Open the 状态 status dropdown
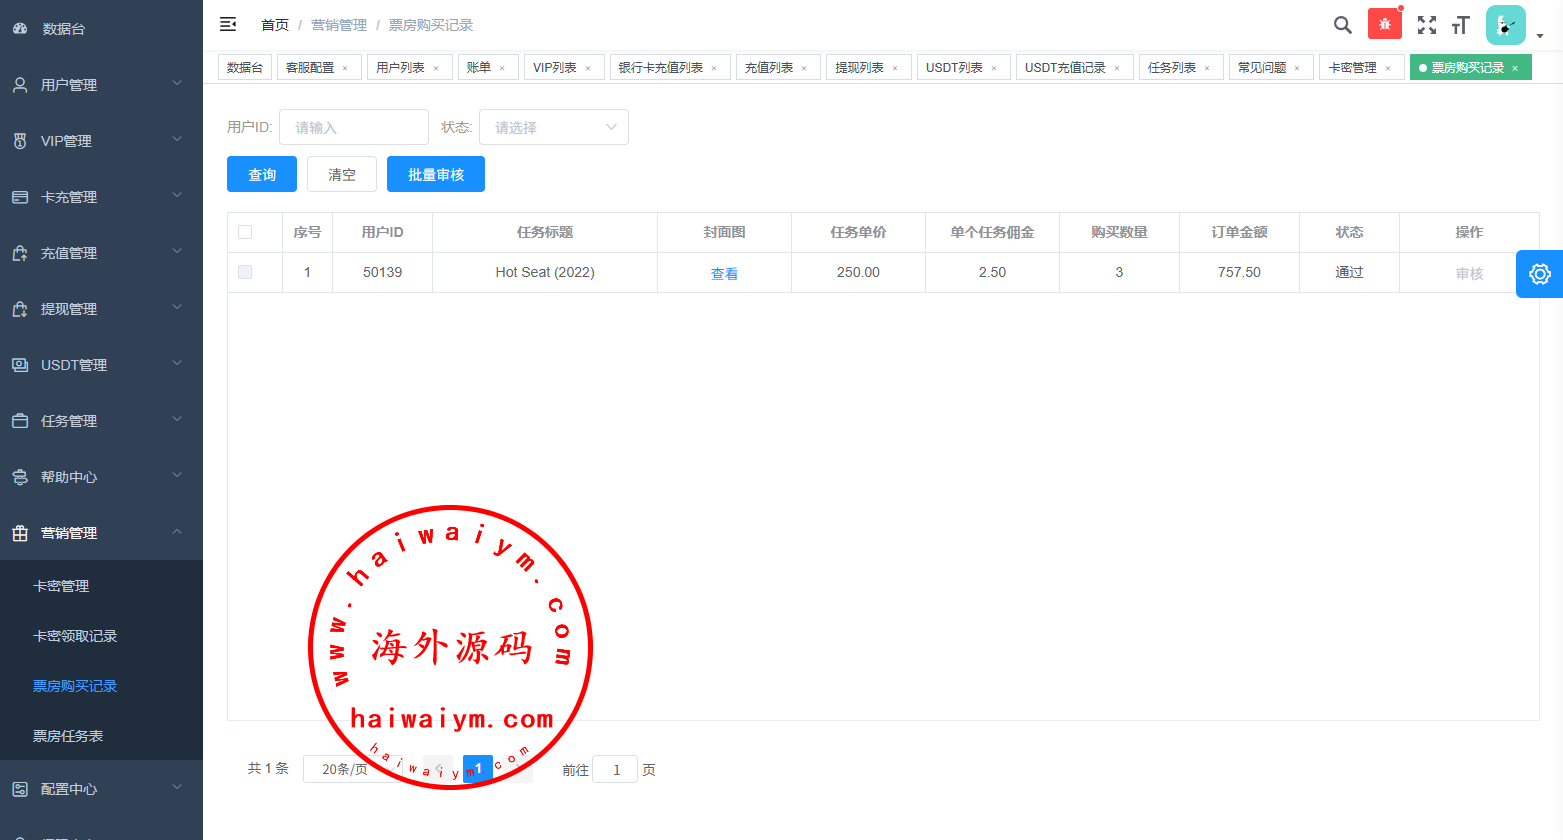Image resolution: width=1563 pixels, height=840 pixels. pyautogui.click(x=553, y=127)
